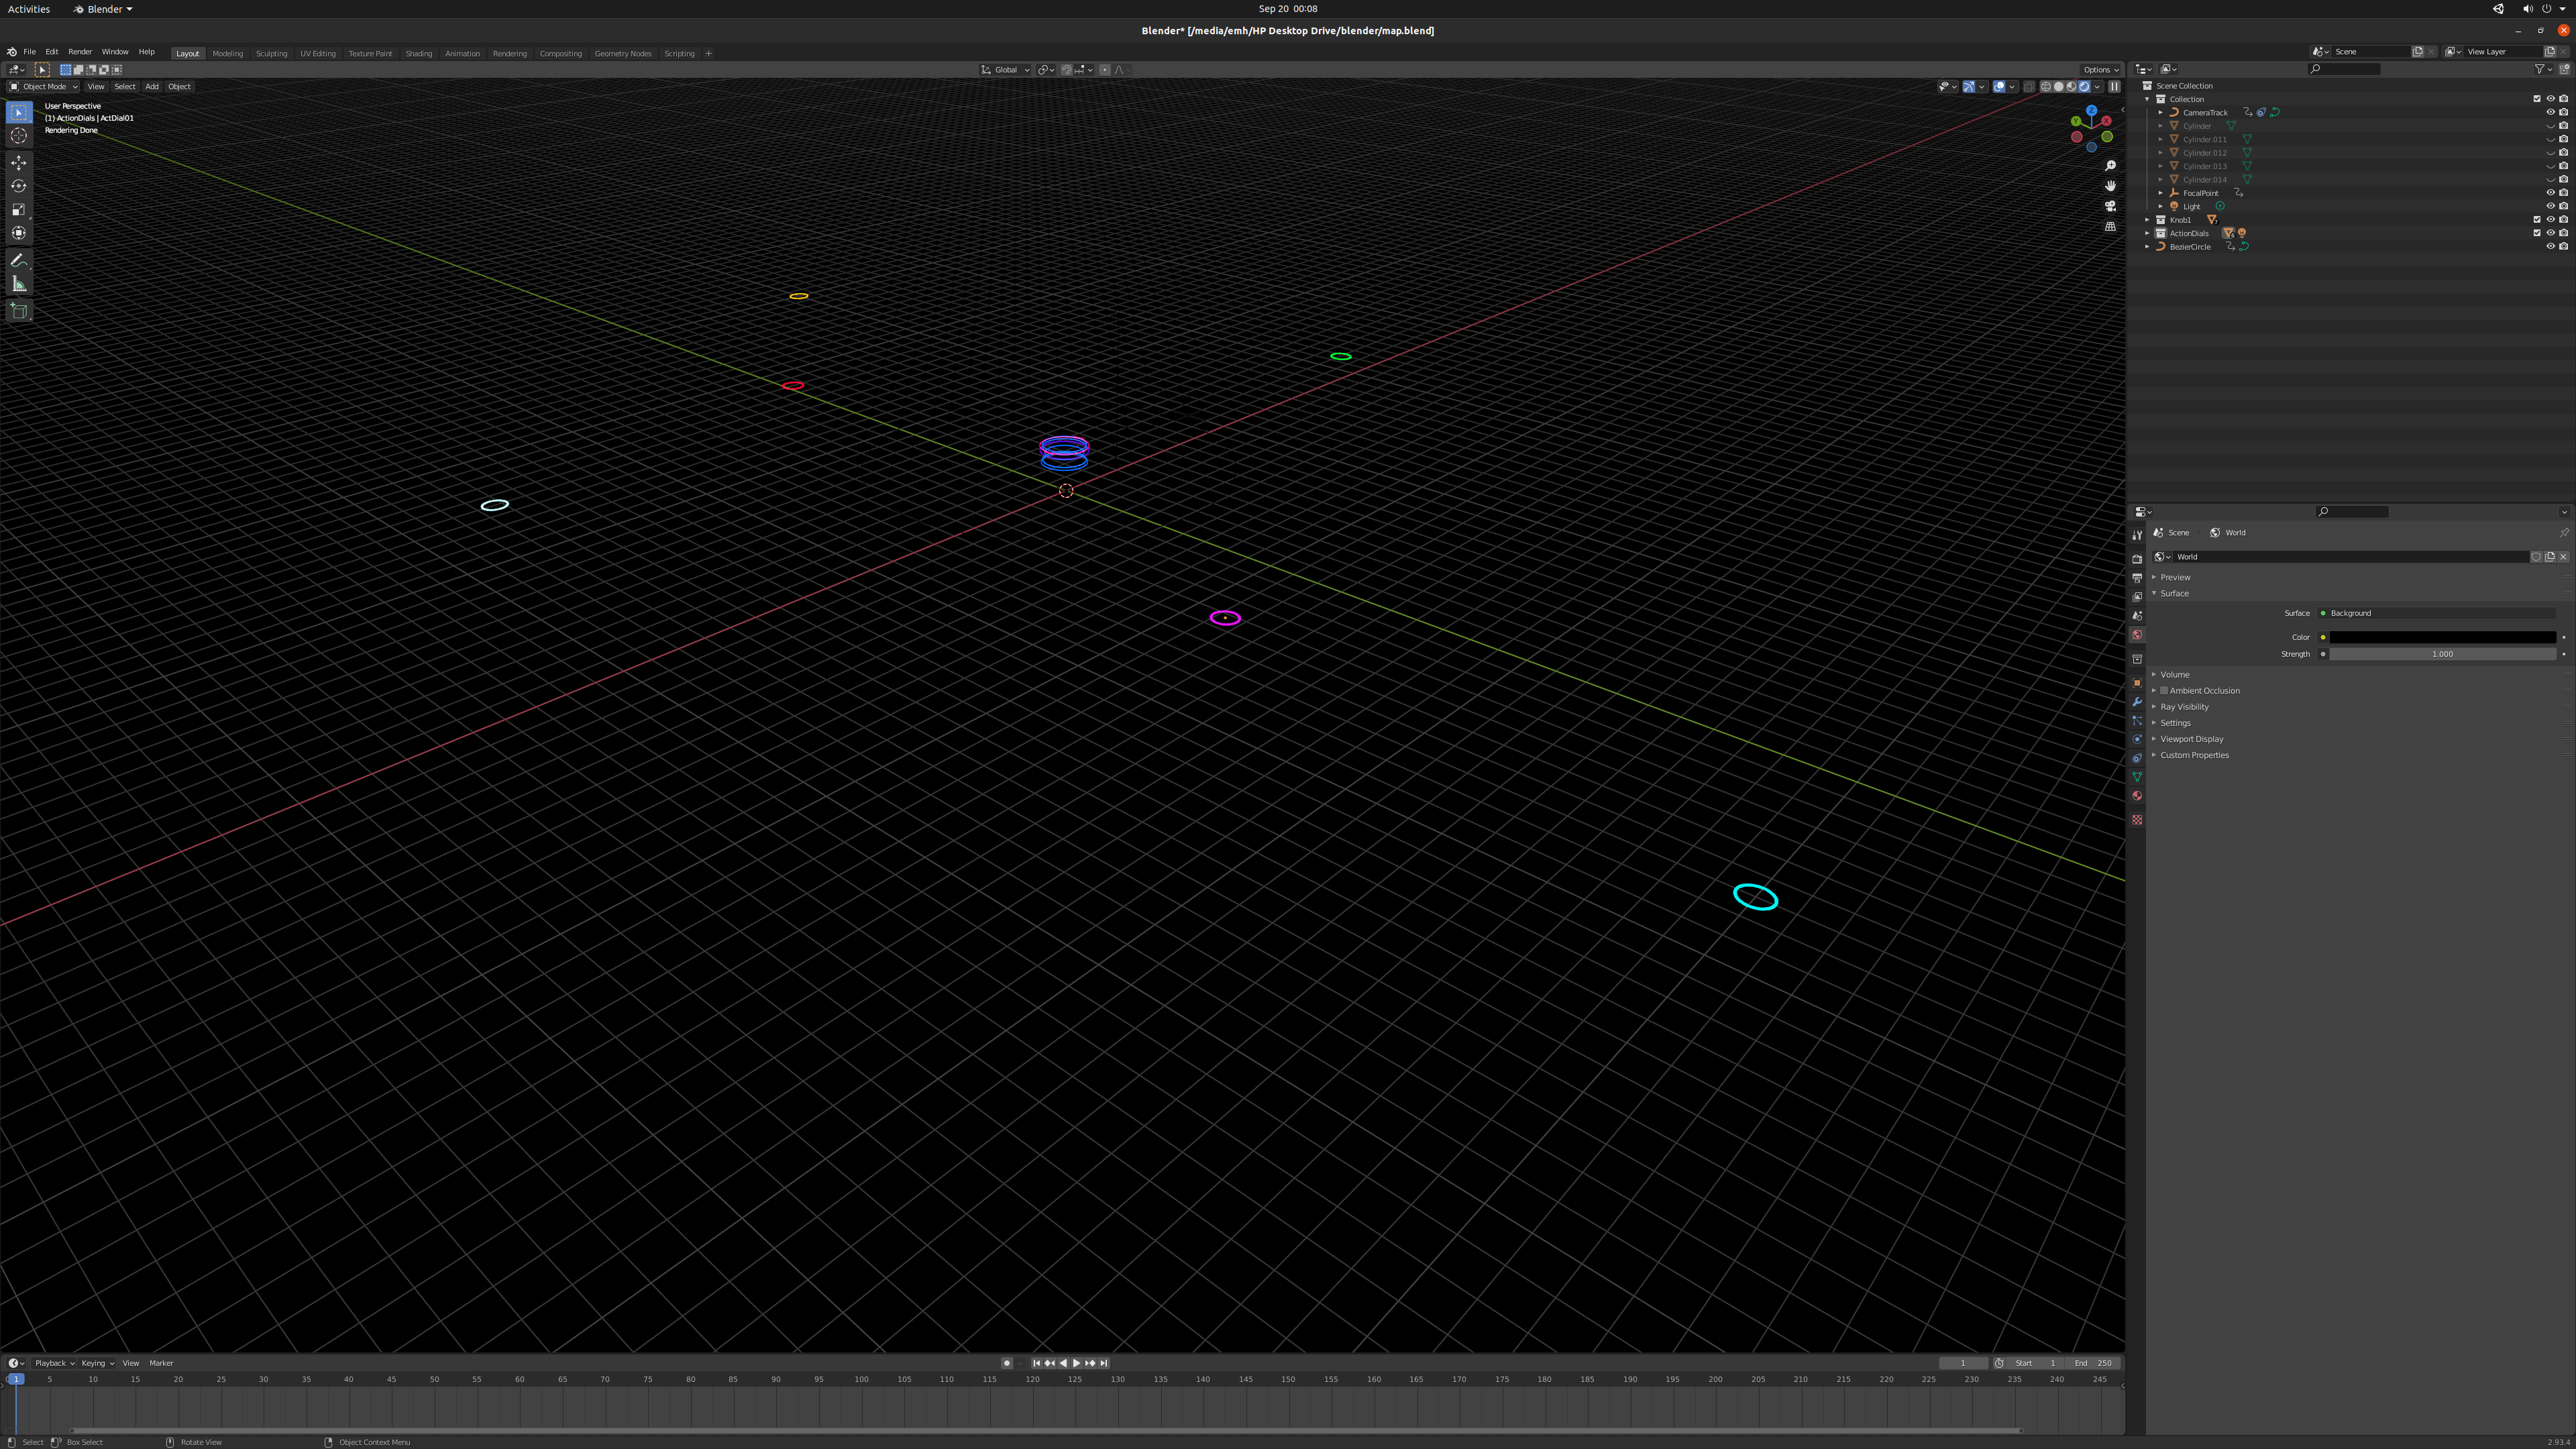Show Cylinder.011 in viewport
The image size is (2576, 1449).
pyautogui.click(x=2551, y=139)
